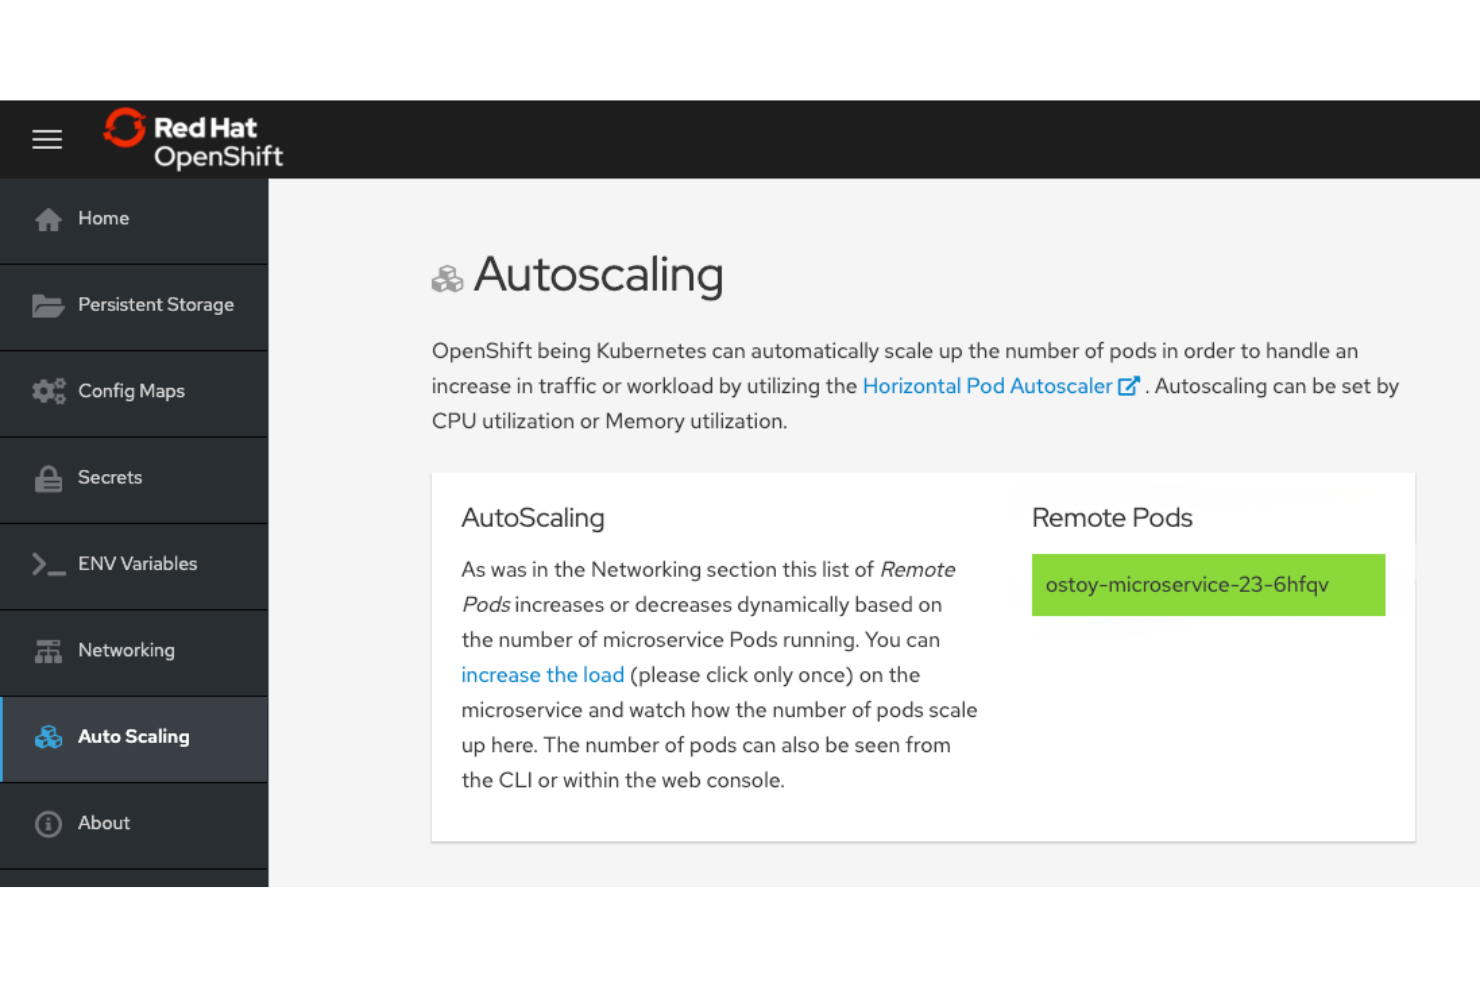Click the Red Hat OpenShift logo
1480x987 pixels.
point(193,139)
